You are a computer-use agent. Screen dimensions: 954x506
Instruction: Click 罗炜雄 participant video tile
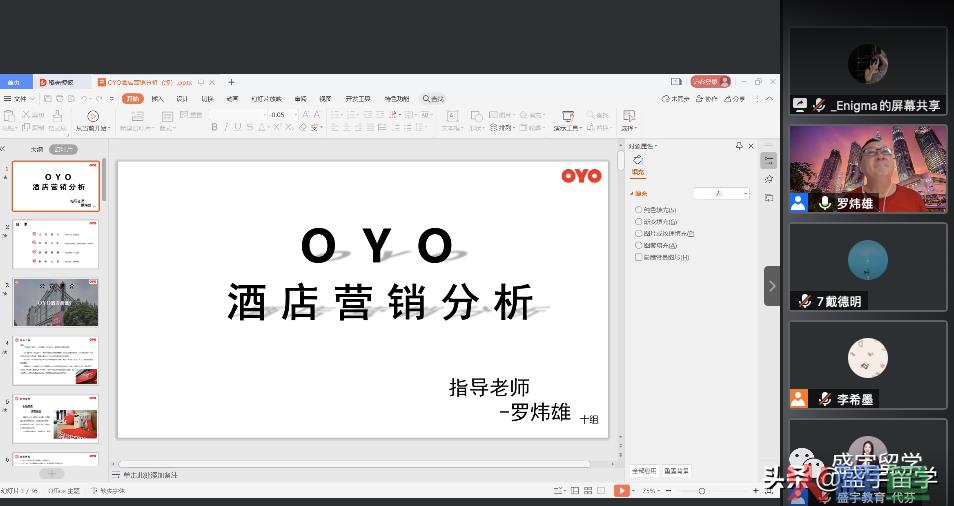(868, 168)
